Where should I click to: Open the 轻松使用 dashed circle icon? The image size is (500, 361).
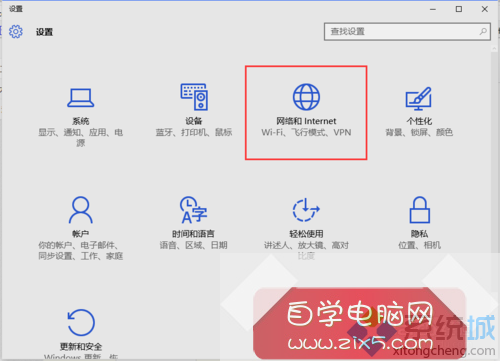[x=306, y=210]
